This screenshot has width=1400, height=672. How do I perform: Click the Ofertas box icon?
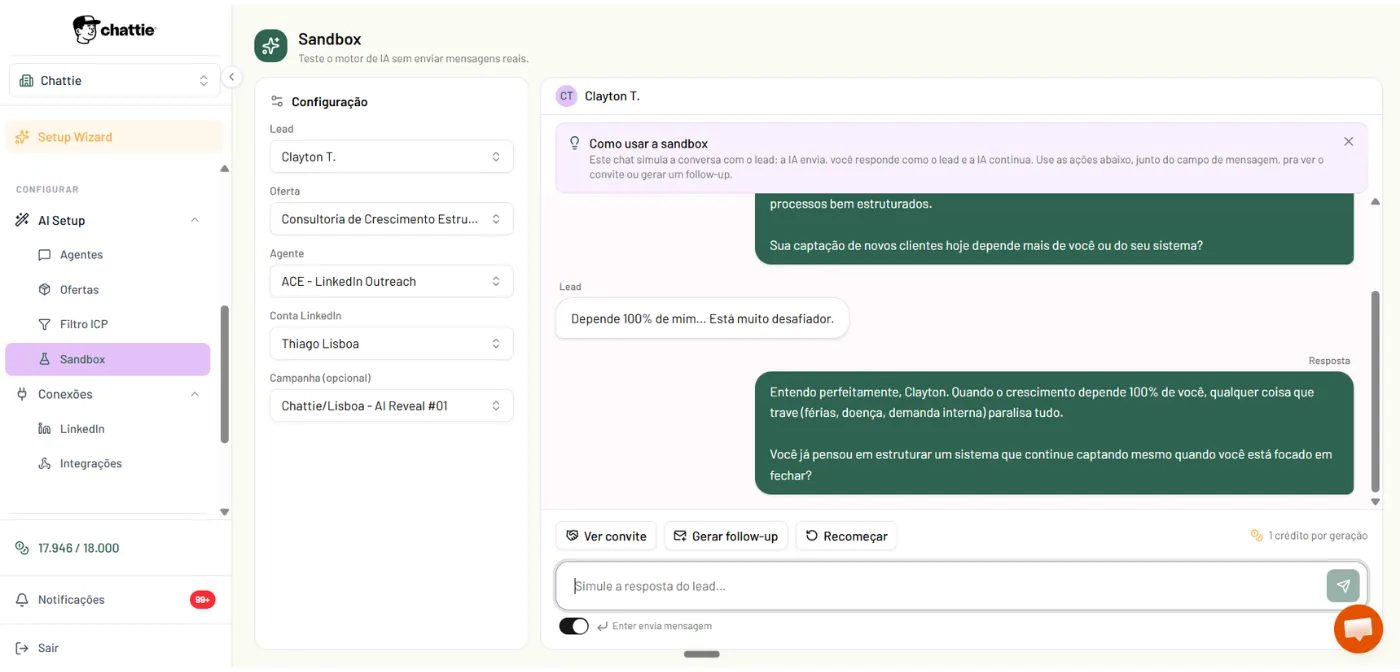pos(44,290)
